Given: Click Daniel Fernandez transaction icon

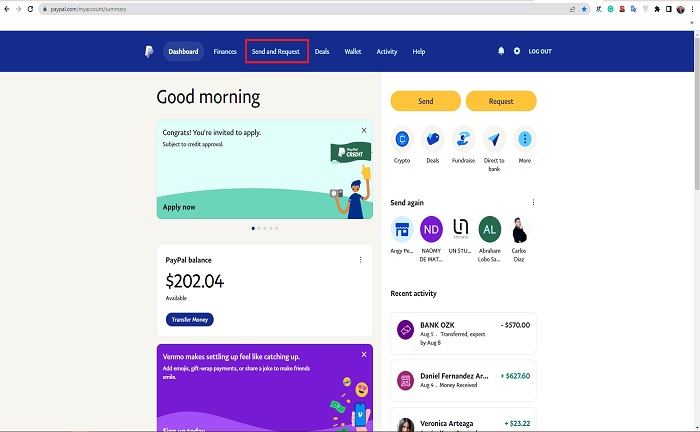Looking at the screenshot, I should [405, 381].
